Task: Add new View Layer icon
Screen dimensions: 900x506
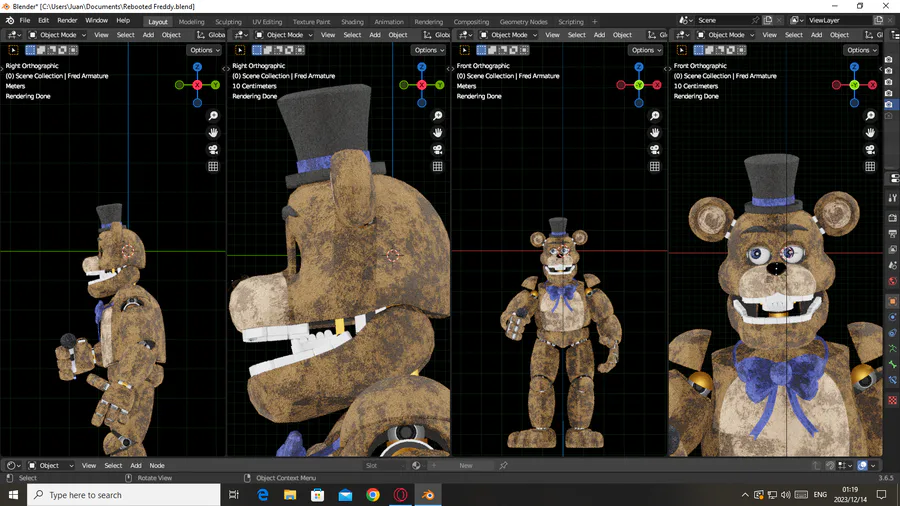Action: tap(878, 20)
